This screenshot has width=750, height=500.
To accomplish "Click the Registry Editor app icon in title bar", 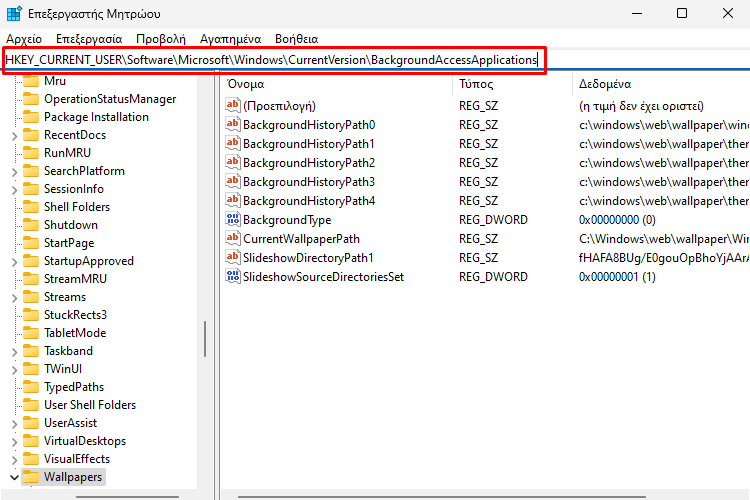I will click(x=14, y=13).
